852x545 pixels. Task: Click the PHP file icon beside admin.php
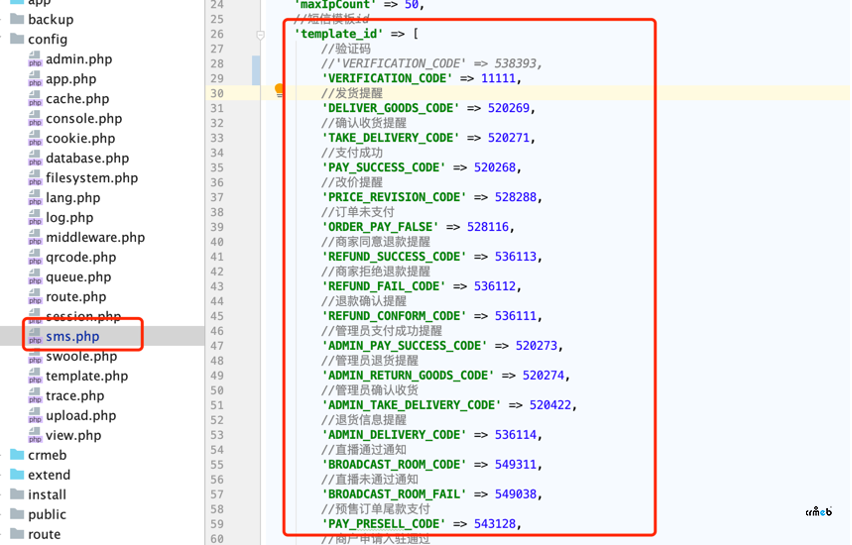click(x=35, y=60)
